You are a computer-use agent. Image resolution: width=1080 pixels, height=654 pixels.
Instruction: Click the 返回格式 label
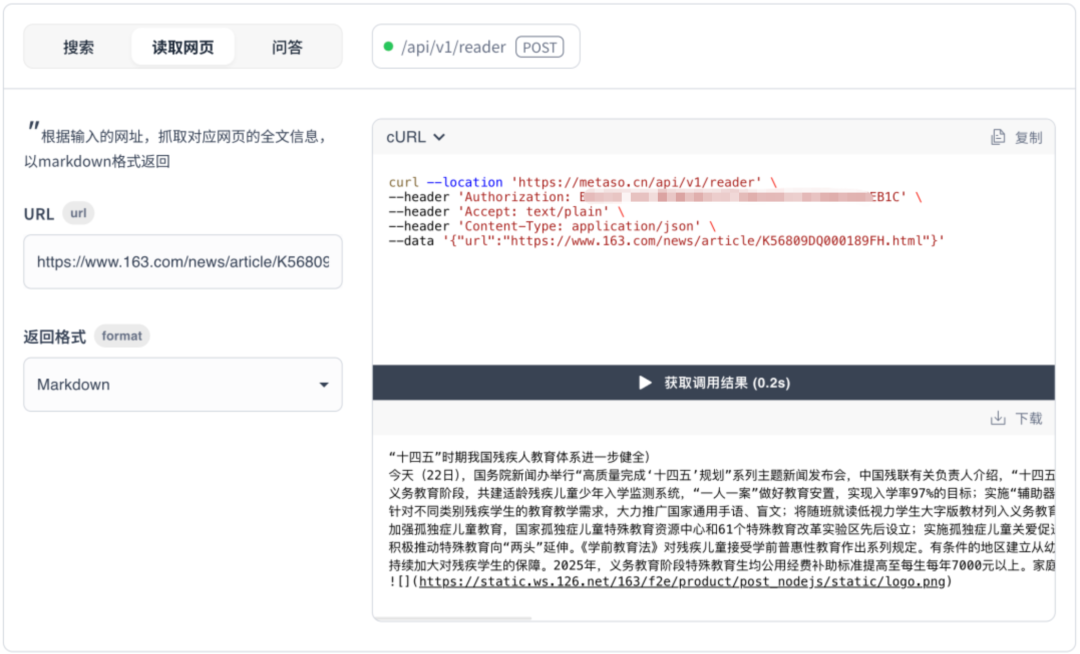(x=54, y=337)
